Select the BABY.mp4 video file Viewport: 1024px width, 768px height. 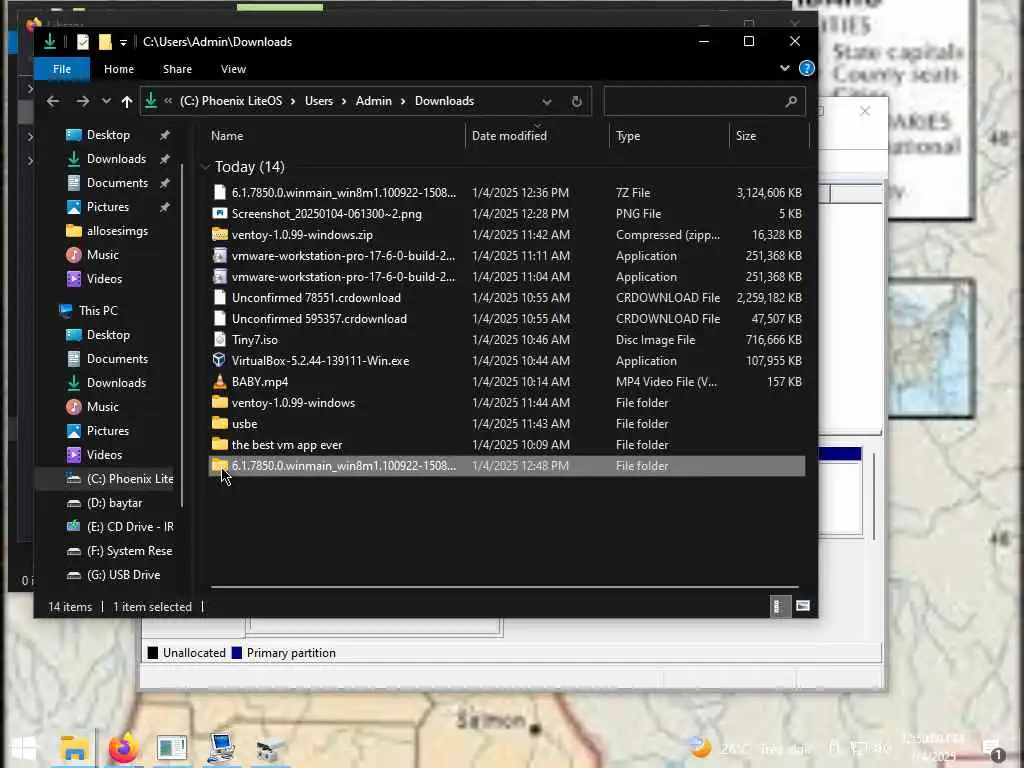pyautogui.click(x=507, y=381)
